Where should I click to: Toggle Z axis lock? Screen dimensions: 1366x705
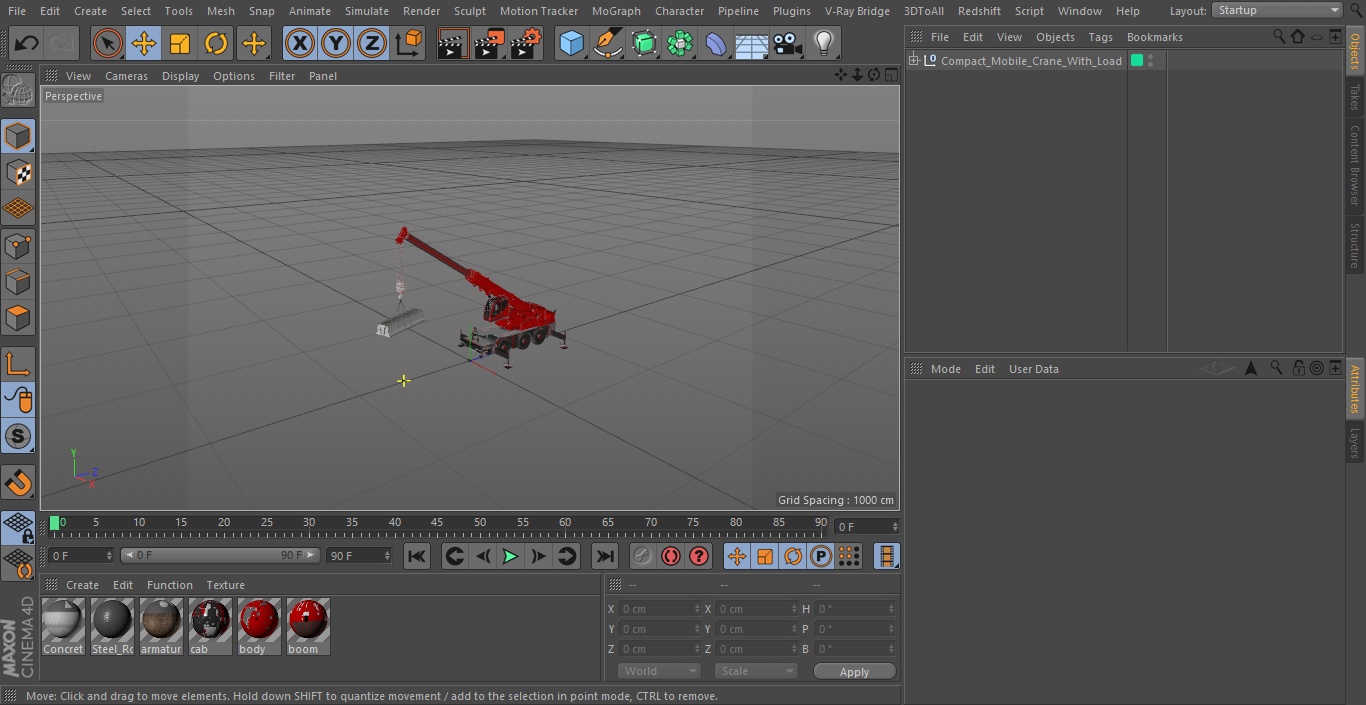(x=372, y=43)
